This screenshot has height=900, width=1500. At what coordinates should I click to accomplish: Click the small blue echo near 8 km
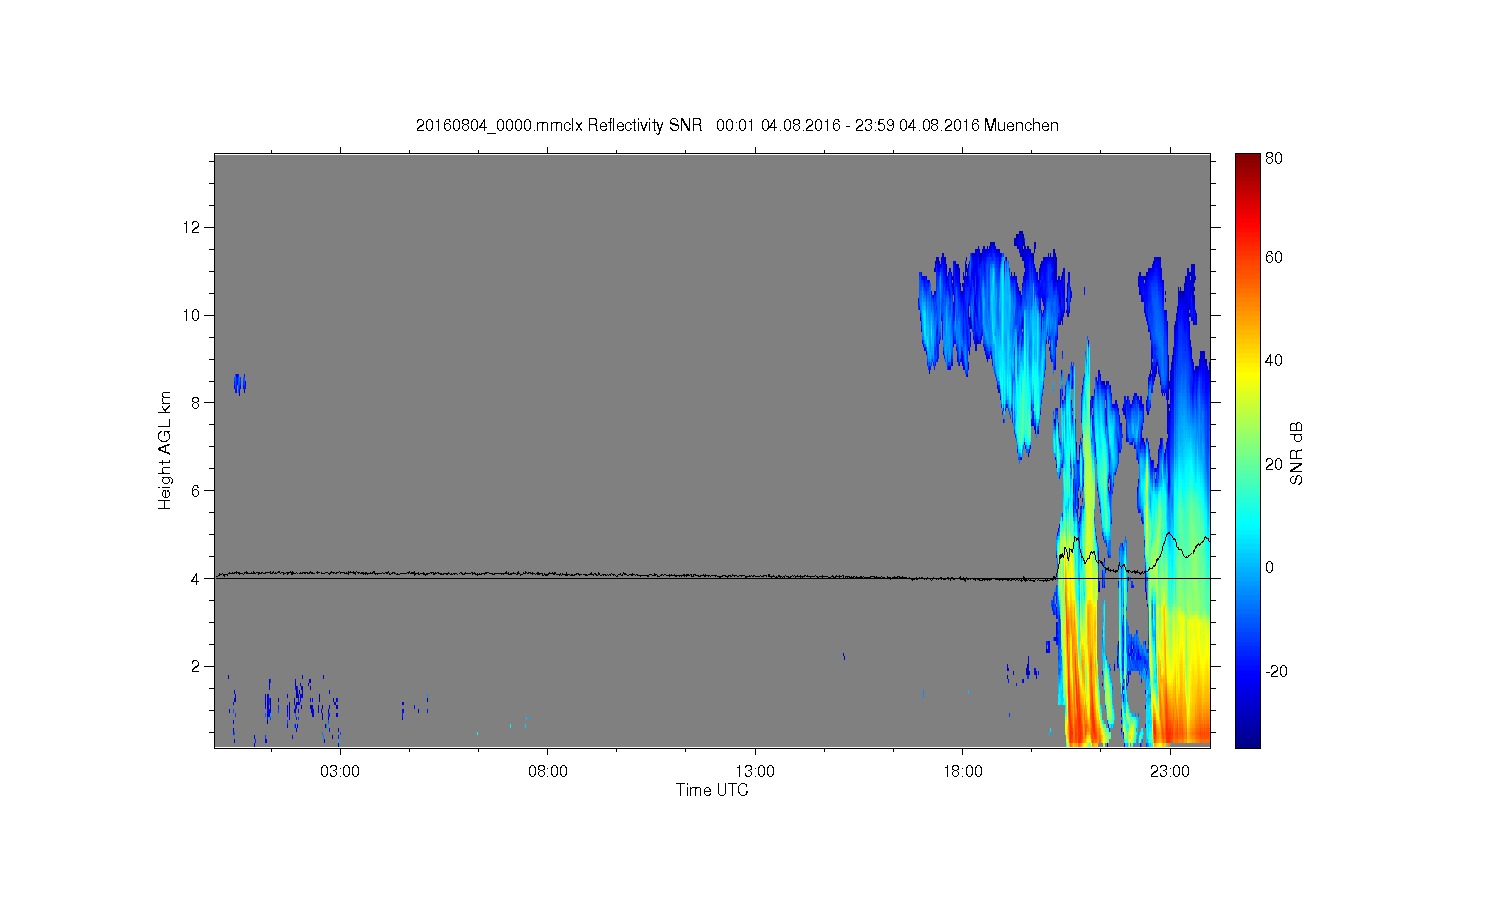[x=239, y=384]
